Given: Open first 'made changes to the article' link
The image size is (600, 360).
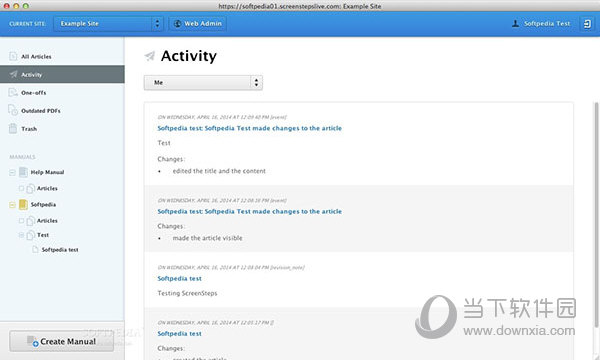Looking at the screenshot, I should click(x=249, y=128).
